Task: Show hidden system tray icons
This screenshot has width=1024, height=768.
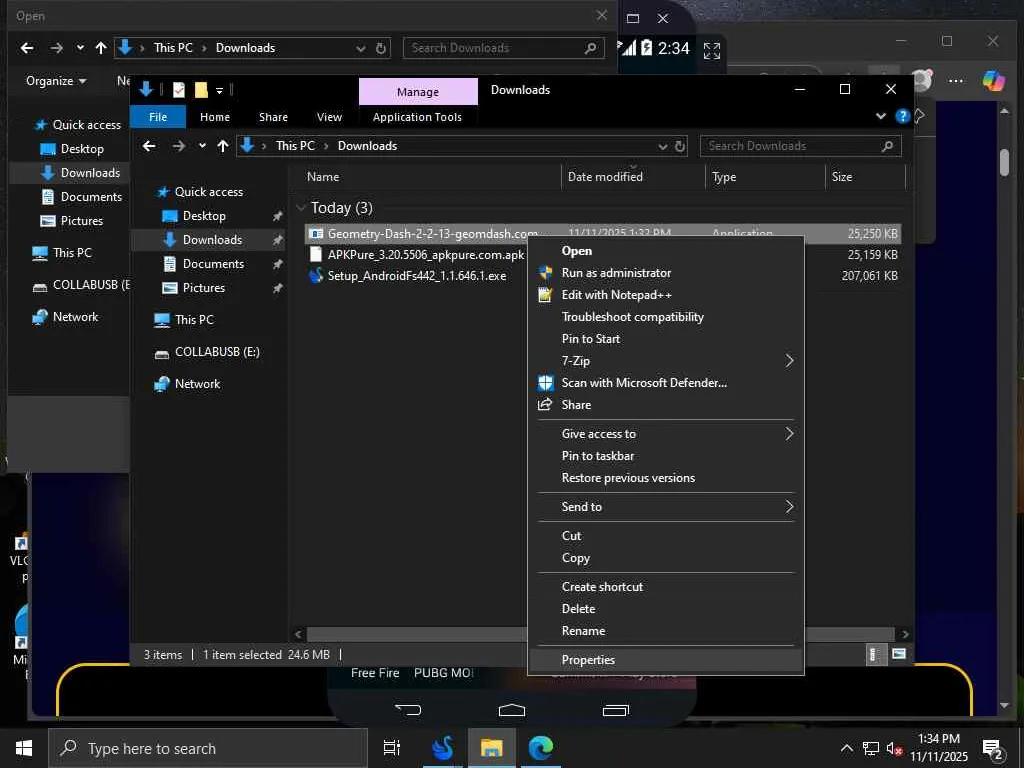Action: [x=846, y=748]
